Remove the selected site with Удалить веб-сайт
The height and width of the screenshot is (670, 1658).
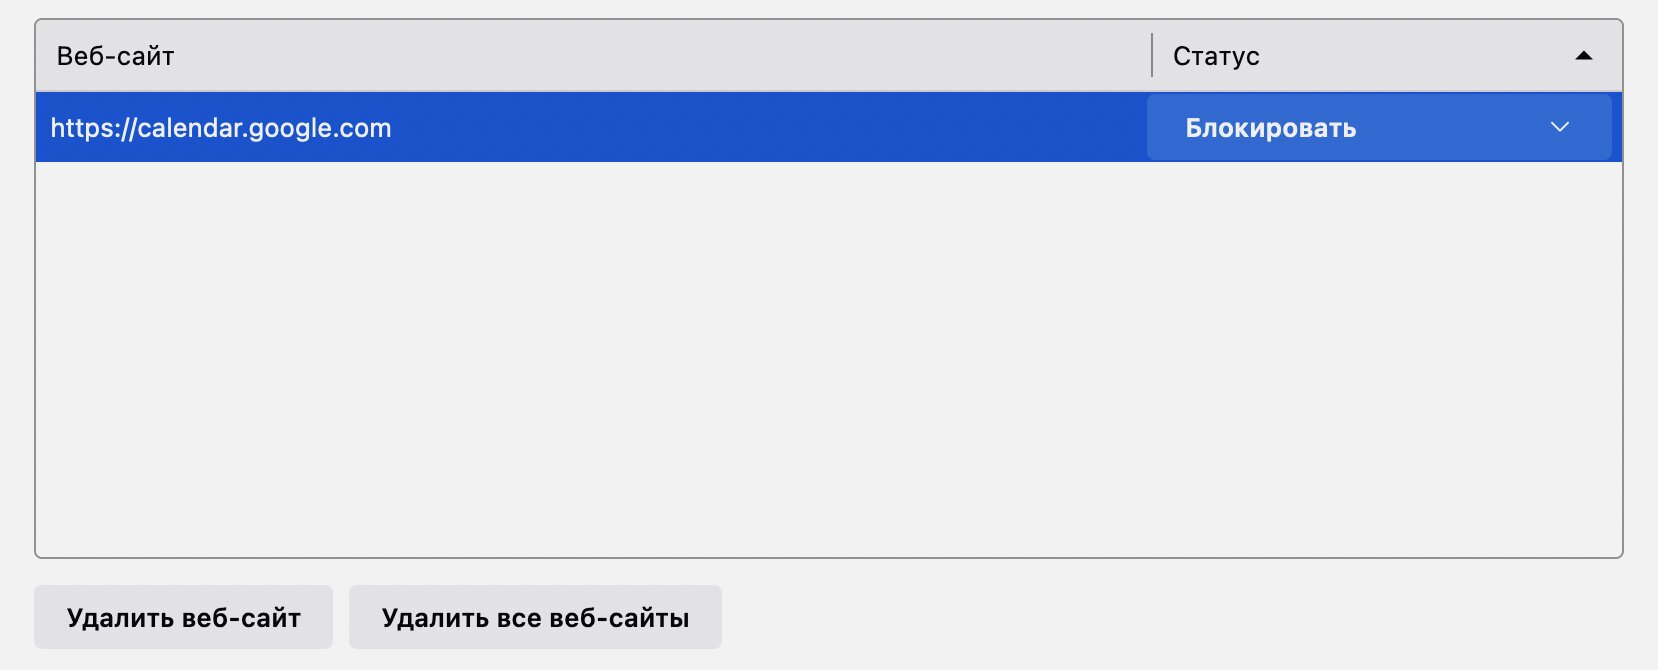tap(183, 617)
